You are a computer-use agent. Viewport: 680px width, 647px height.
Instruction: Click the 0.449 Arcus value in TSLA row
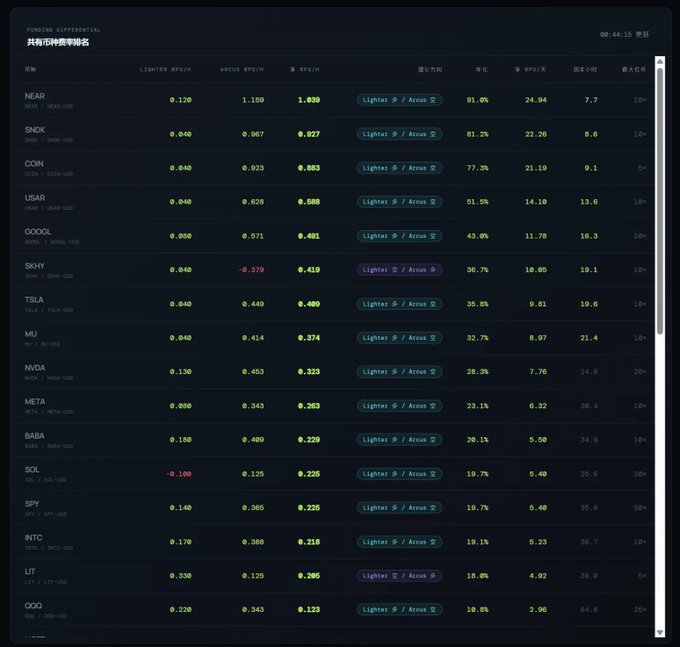253,304
